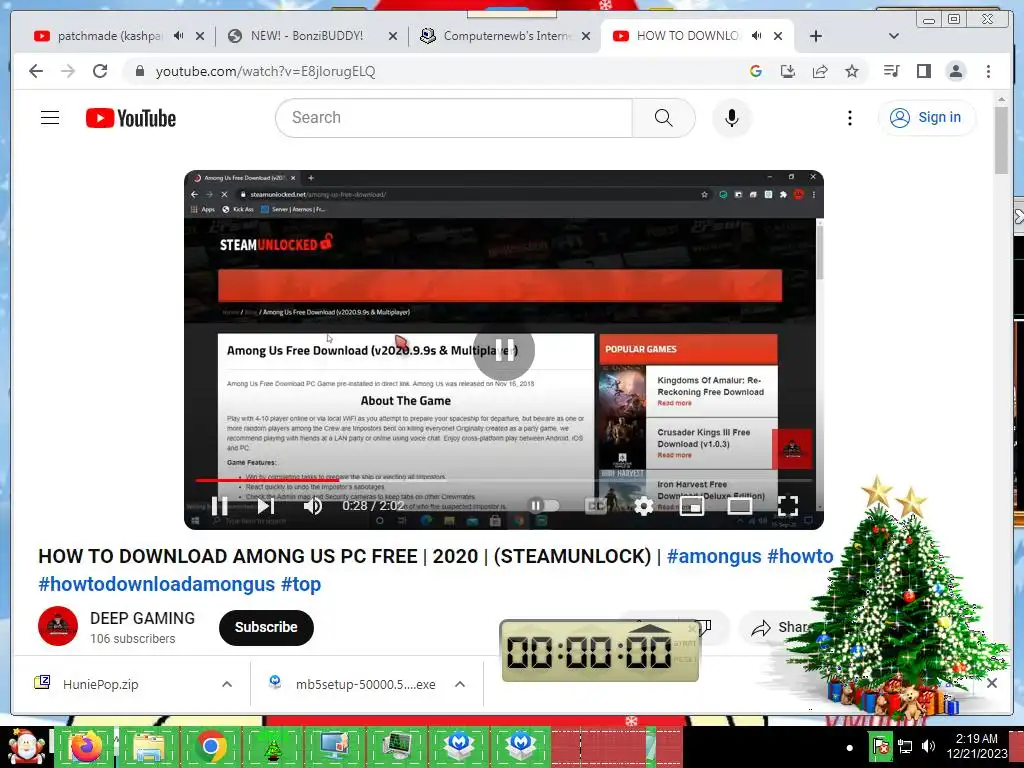
Task: Open the DEEP GAMING channel avatar
Action: (x=58, y=626)
